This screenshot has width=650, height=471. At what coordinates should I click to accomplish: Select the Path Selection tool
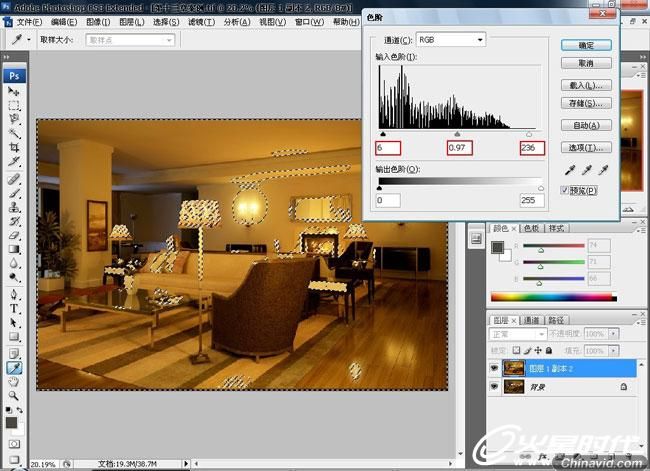click(14, 323)
